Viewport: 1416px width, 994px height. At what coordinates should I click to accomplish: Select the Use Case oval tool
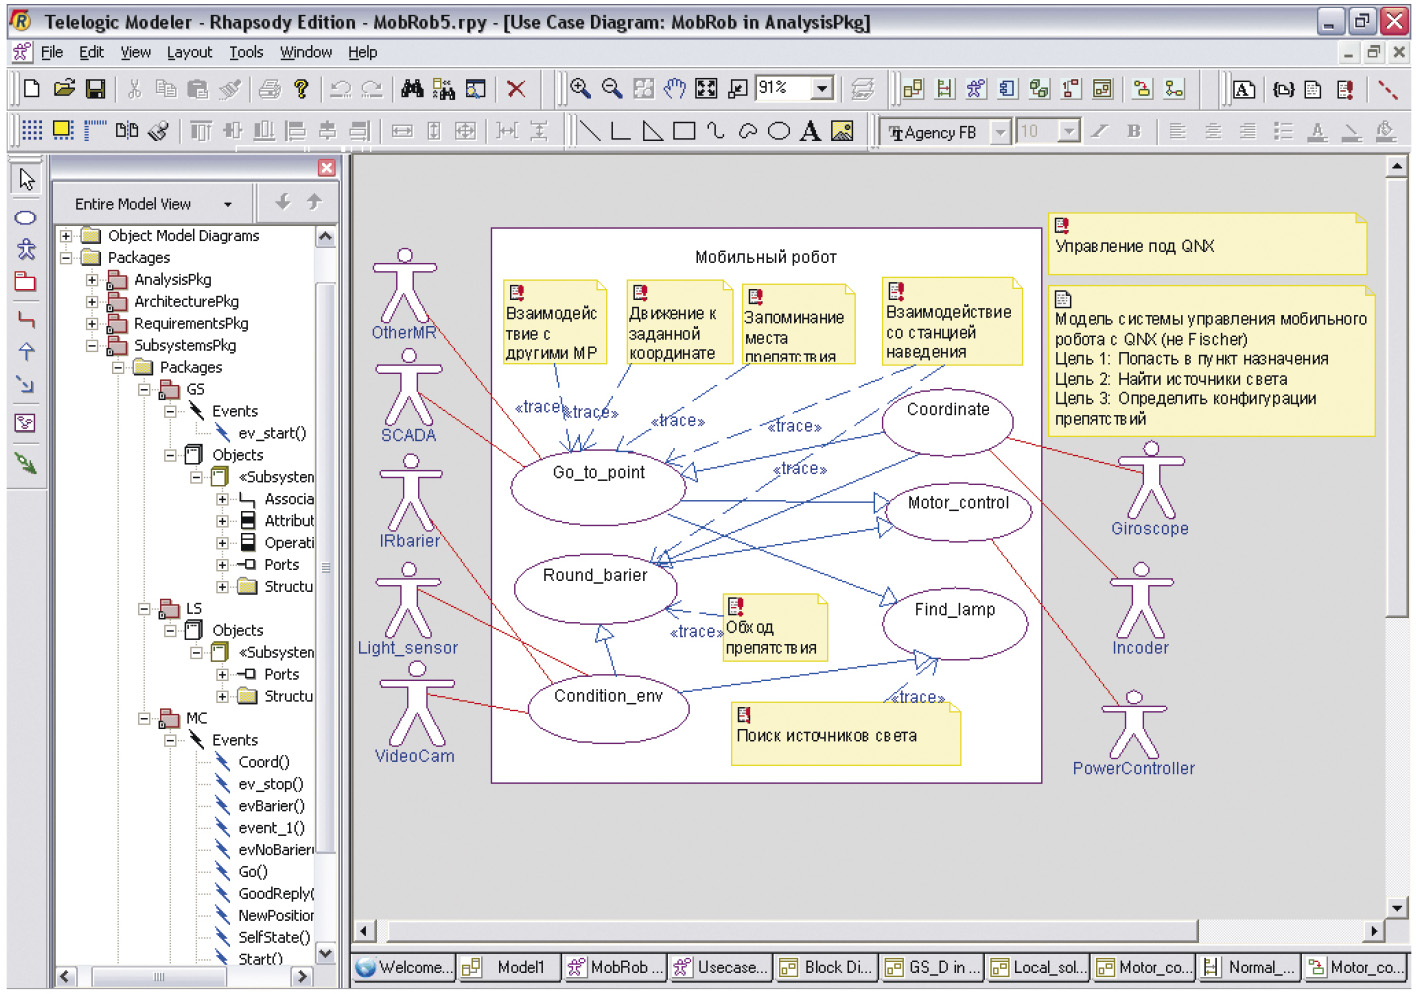pos(26,217)
